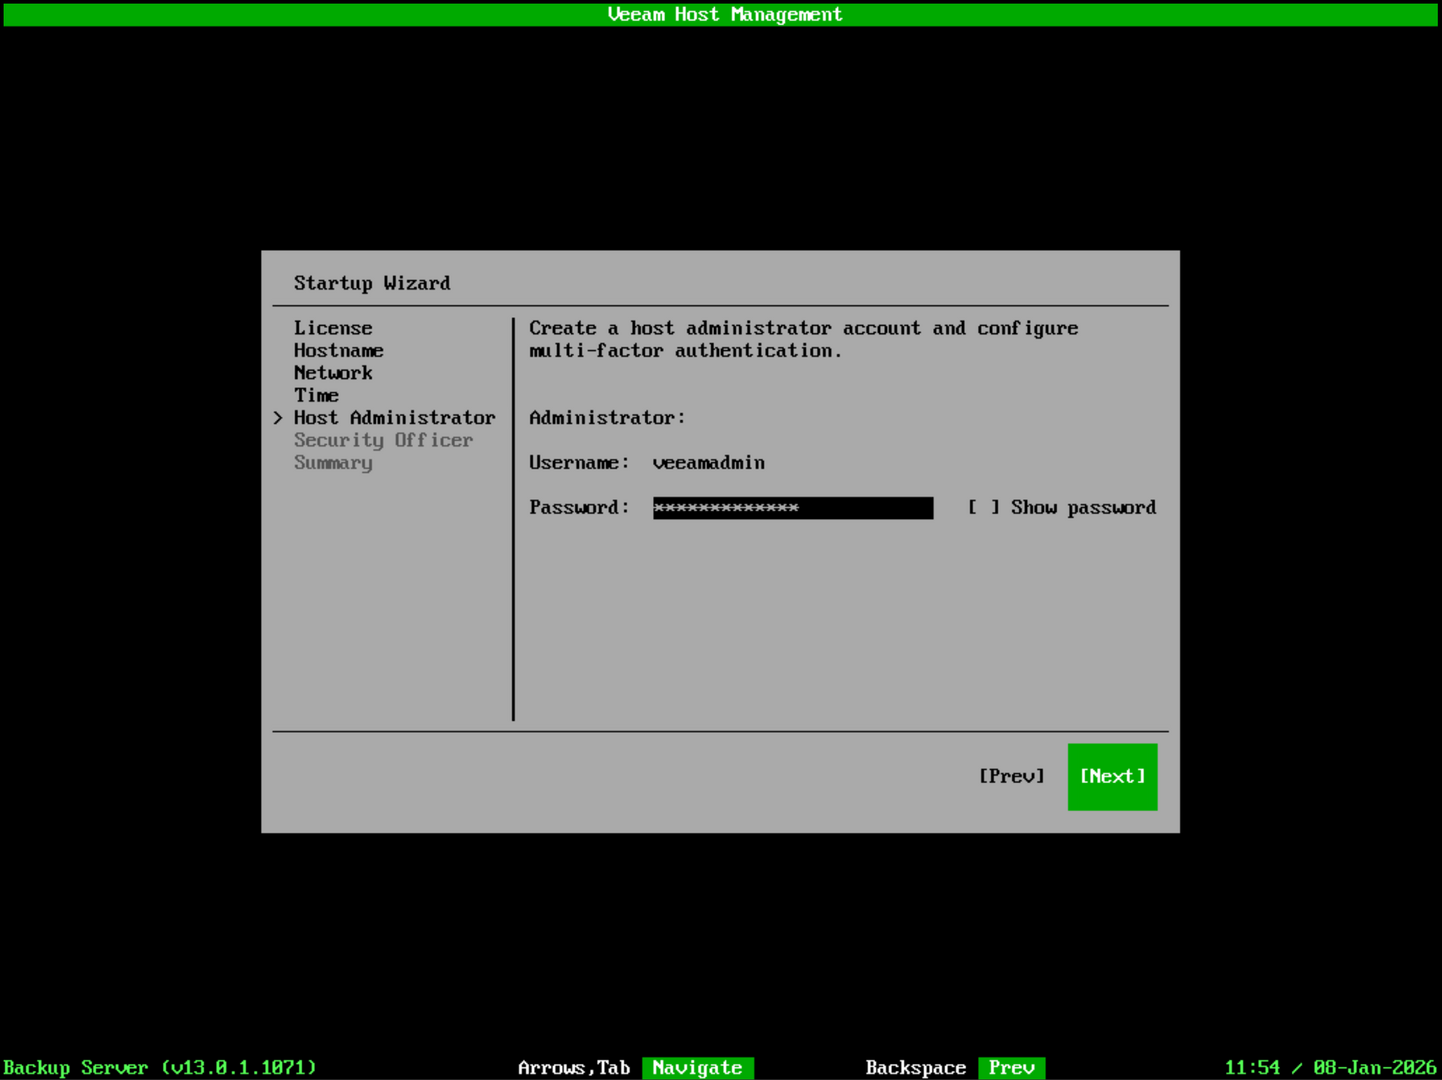The image size is (1442, 1080).
Task: Click the green Prev hint in bottom bar
Action: [1012, 1068]
